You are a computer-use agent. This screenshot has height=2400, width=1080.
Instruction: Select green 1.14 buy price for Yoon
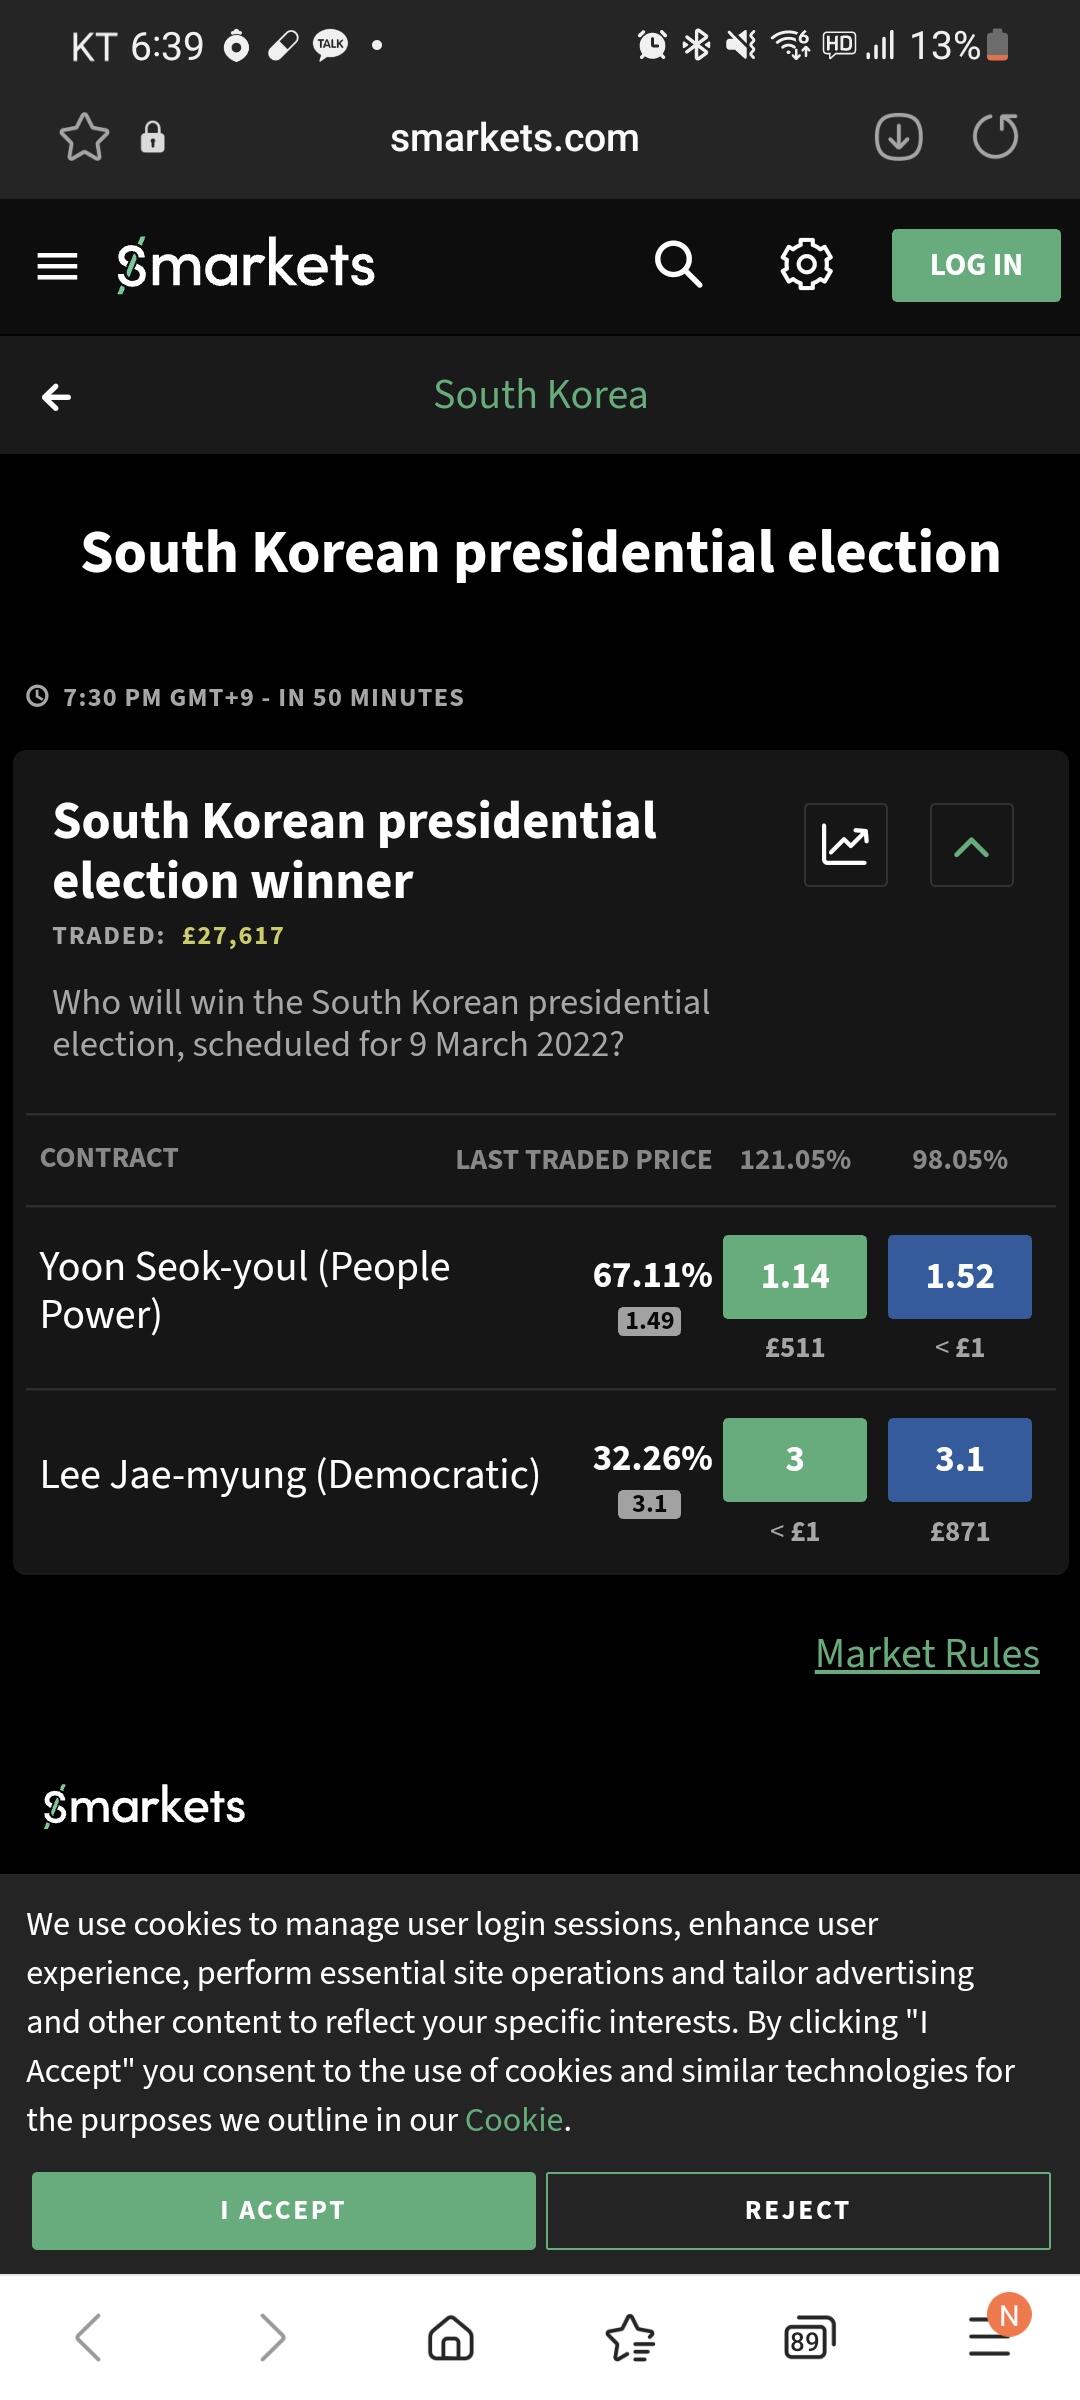coord(794,1277)
